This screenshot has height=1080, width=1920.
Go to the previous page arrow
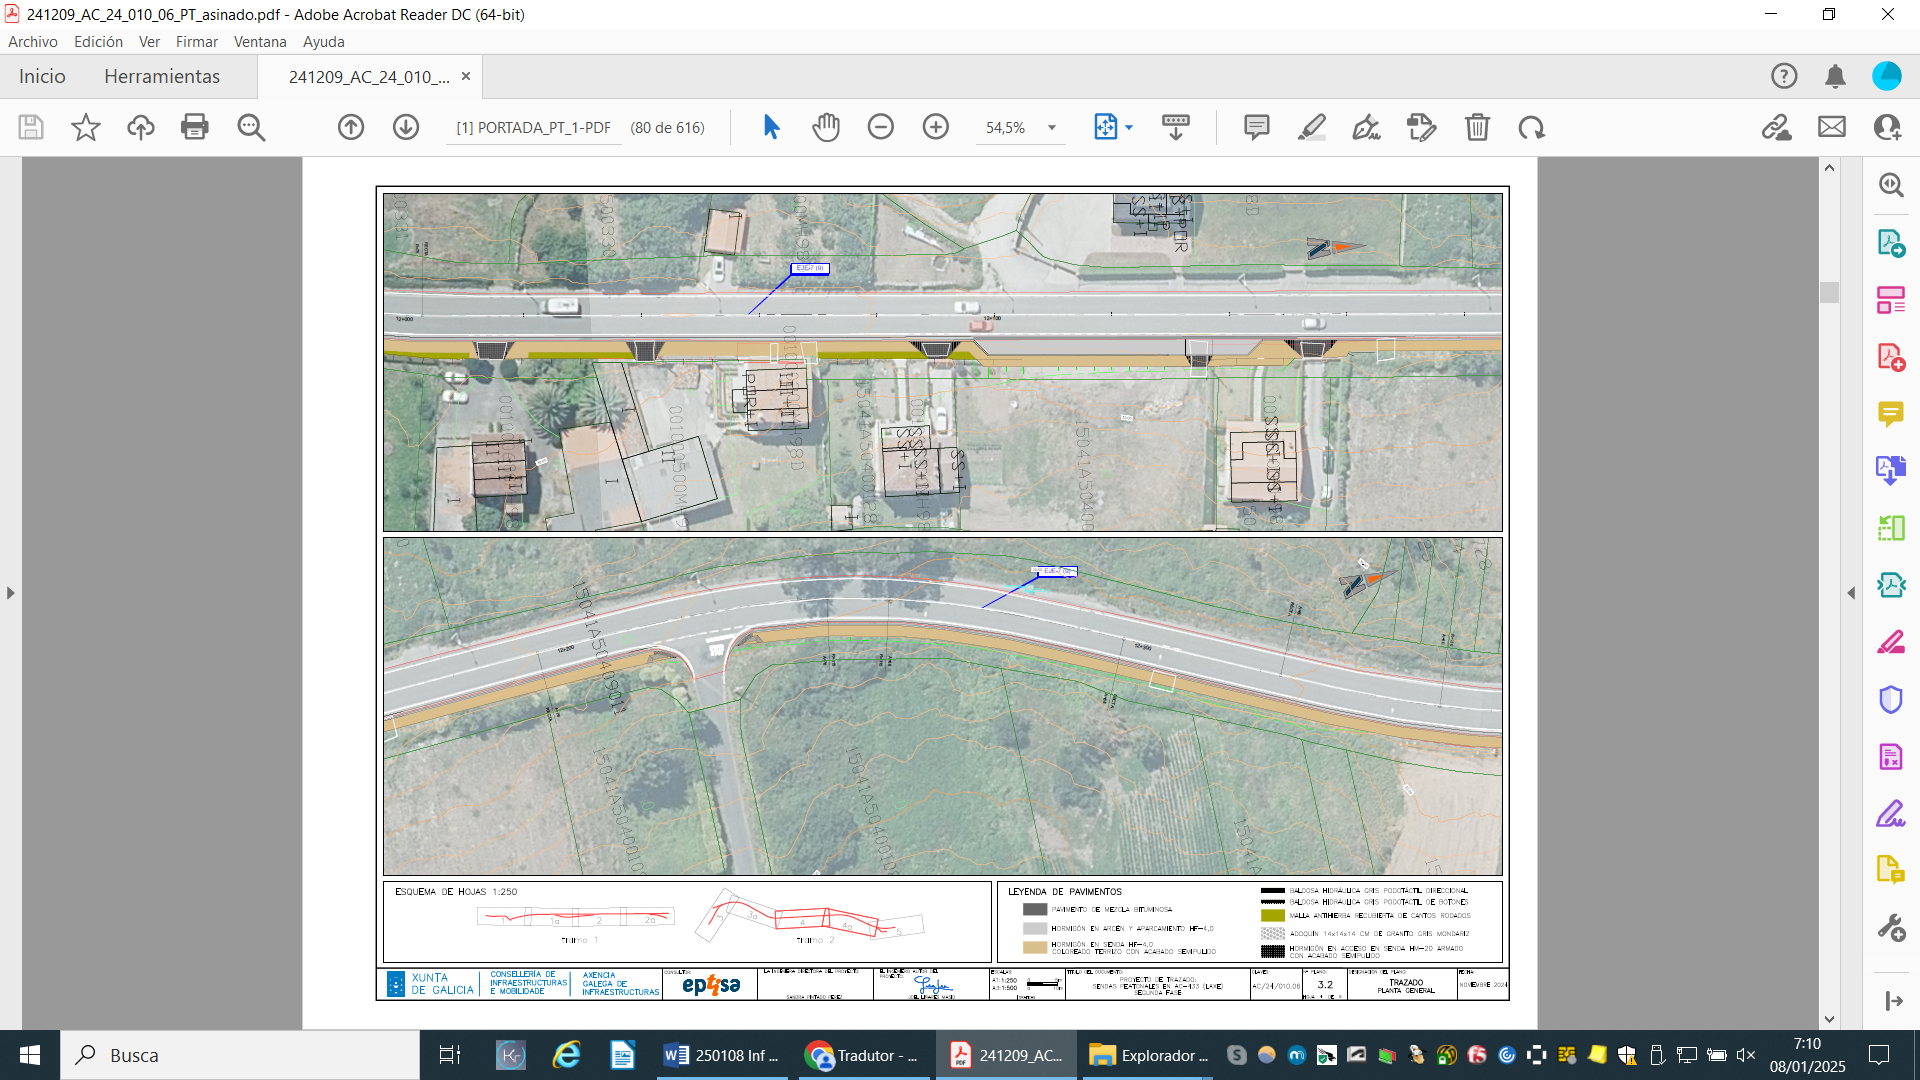(x=351, y=127)
